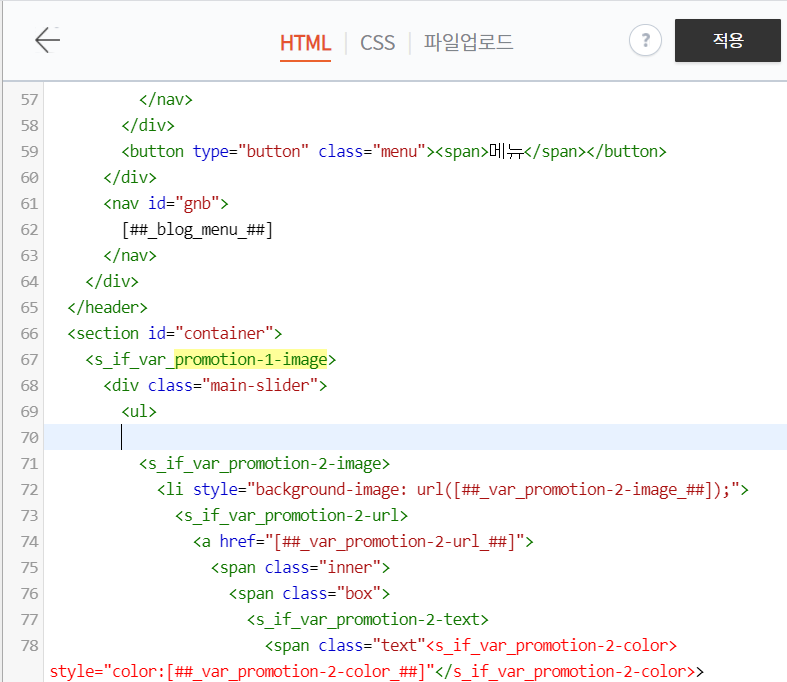Click the </div> tag on line 64
The height and width of the screenshot is (682, 787).
click(112, 282)
